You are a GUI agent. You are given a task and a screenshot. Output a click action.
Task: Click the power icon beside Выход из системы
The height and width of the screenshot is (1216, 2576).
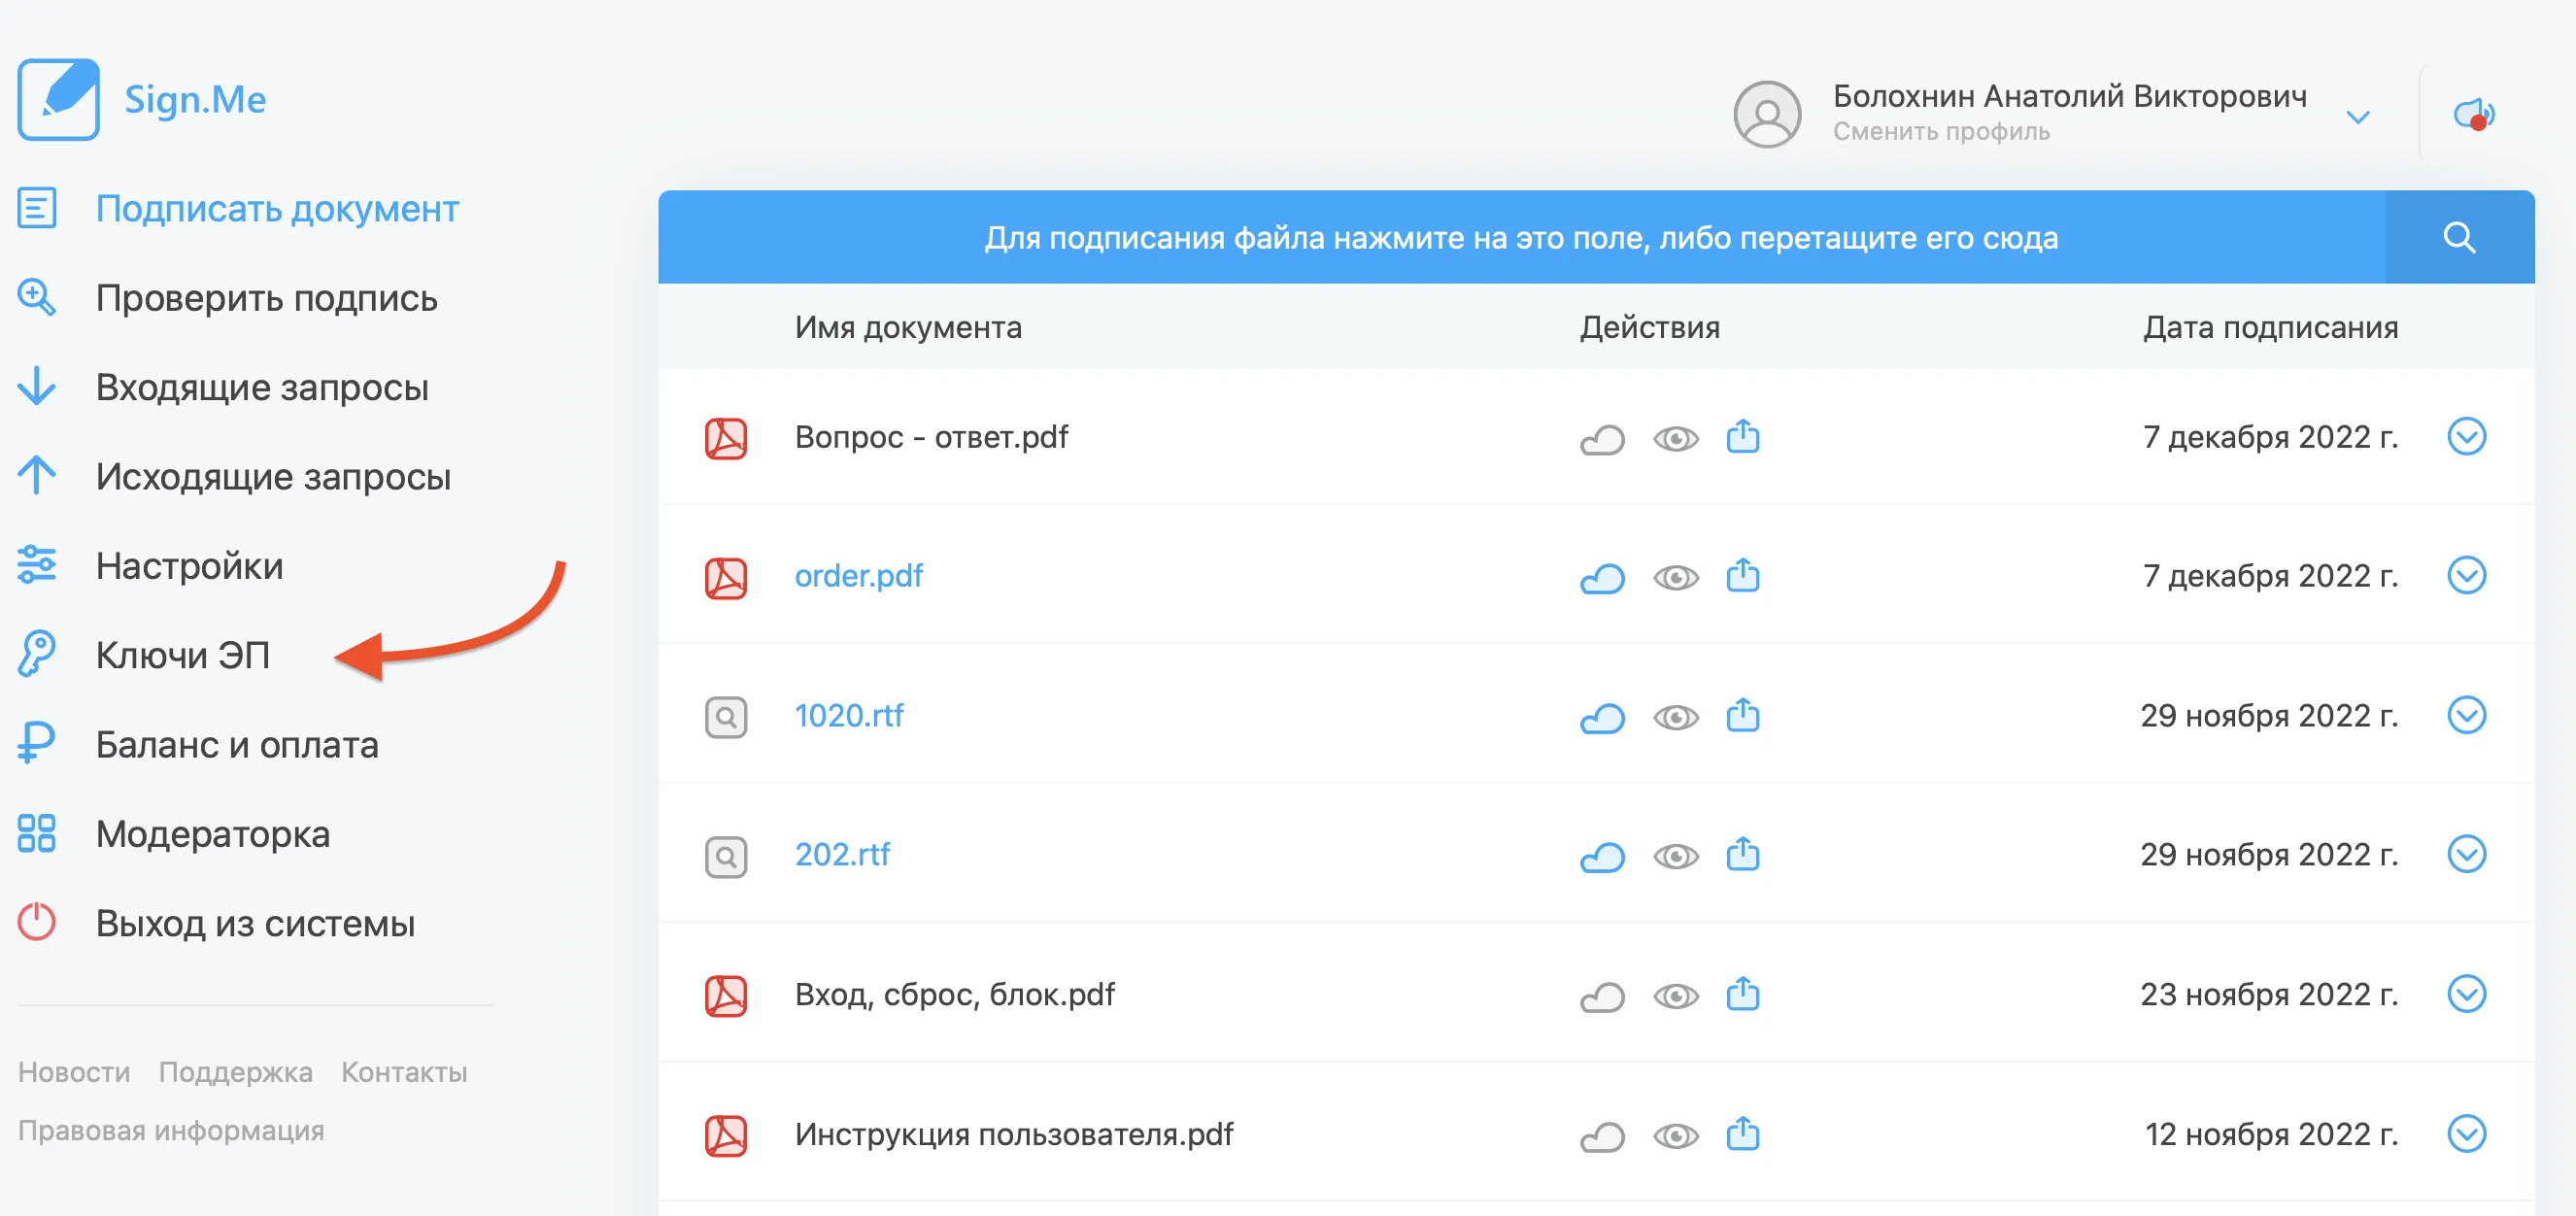point(37,922)
